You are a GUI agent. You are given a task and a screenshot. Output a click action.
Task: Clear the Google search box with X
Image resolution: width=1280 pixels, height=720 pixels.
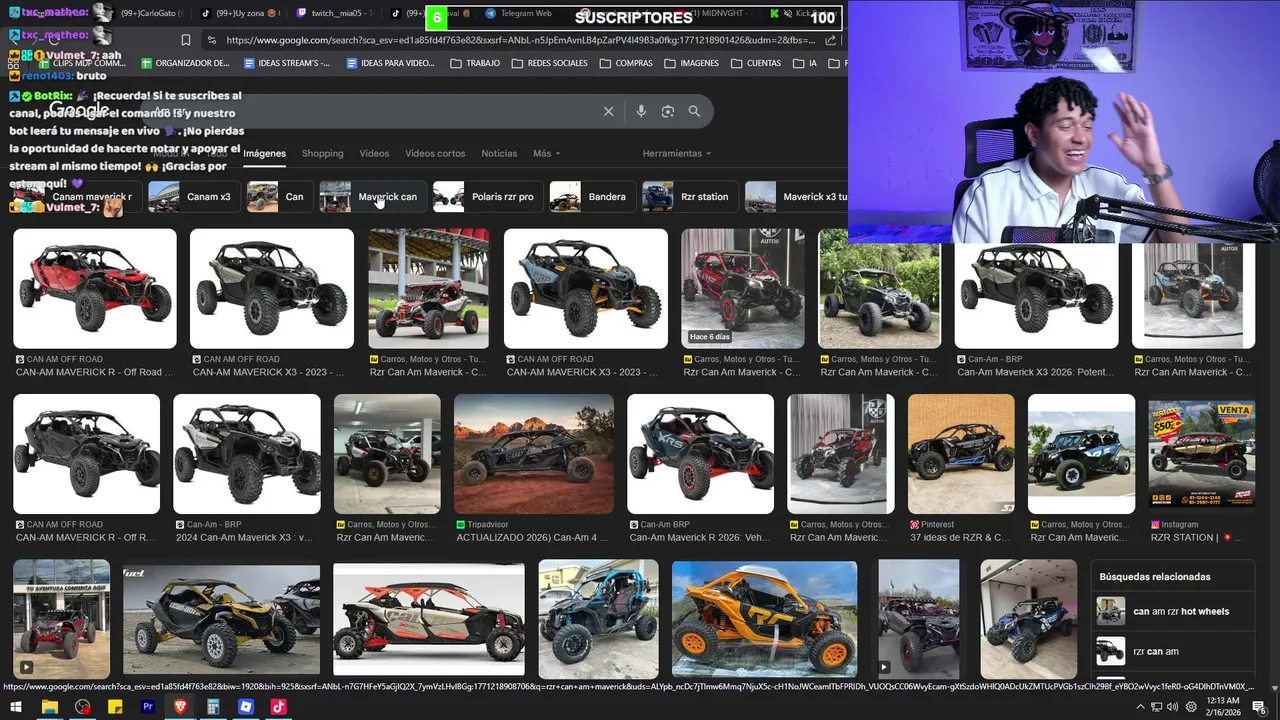pyautogui.click(x=608, y=111)
